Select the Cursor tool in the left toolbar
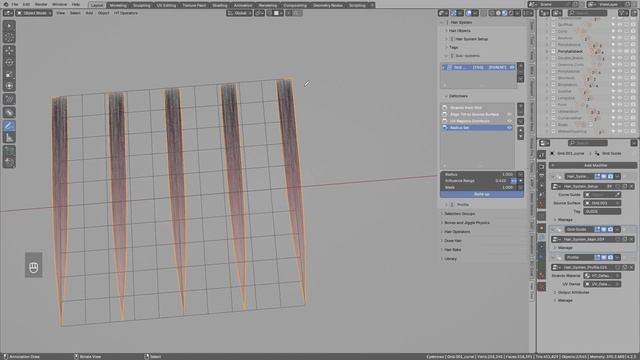640x360 pixels. click(x=9, y=37)
